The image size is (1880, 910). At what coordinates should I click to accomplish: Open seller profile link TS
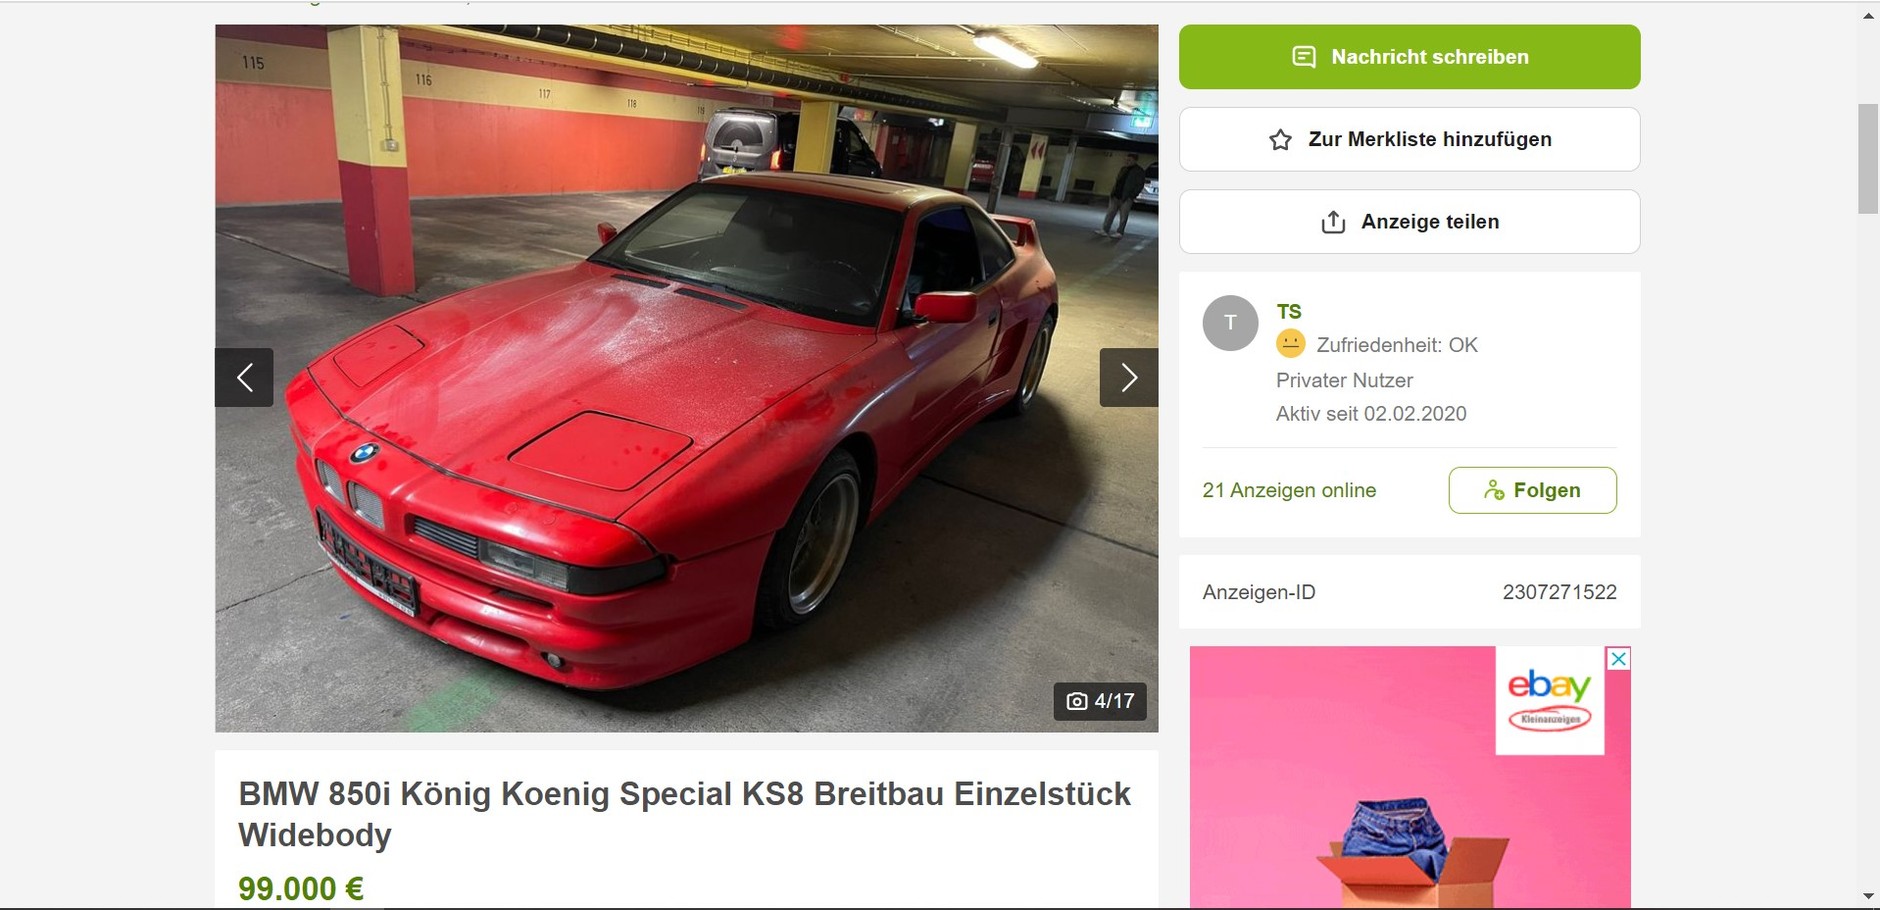tap(1288, 311)
